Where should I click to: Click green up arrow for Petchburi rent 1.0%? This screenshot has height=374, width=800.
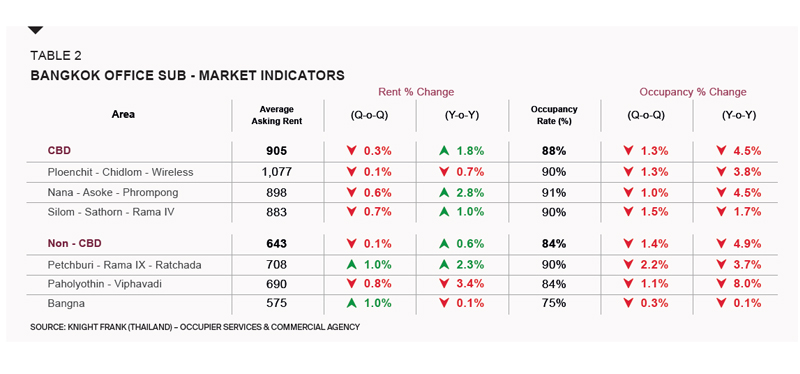[x=351, y=265]
